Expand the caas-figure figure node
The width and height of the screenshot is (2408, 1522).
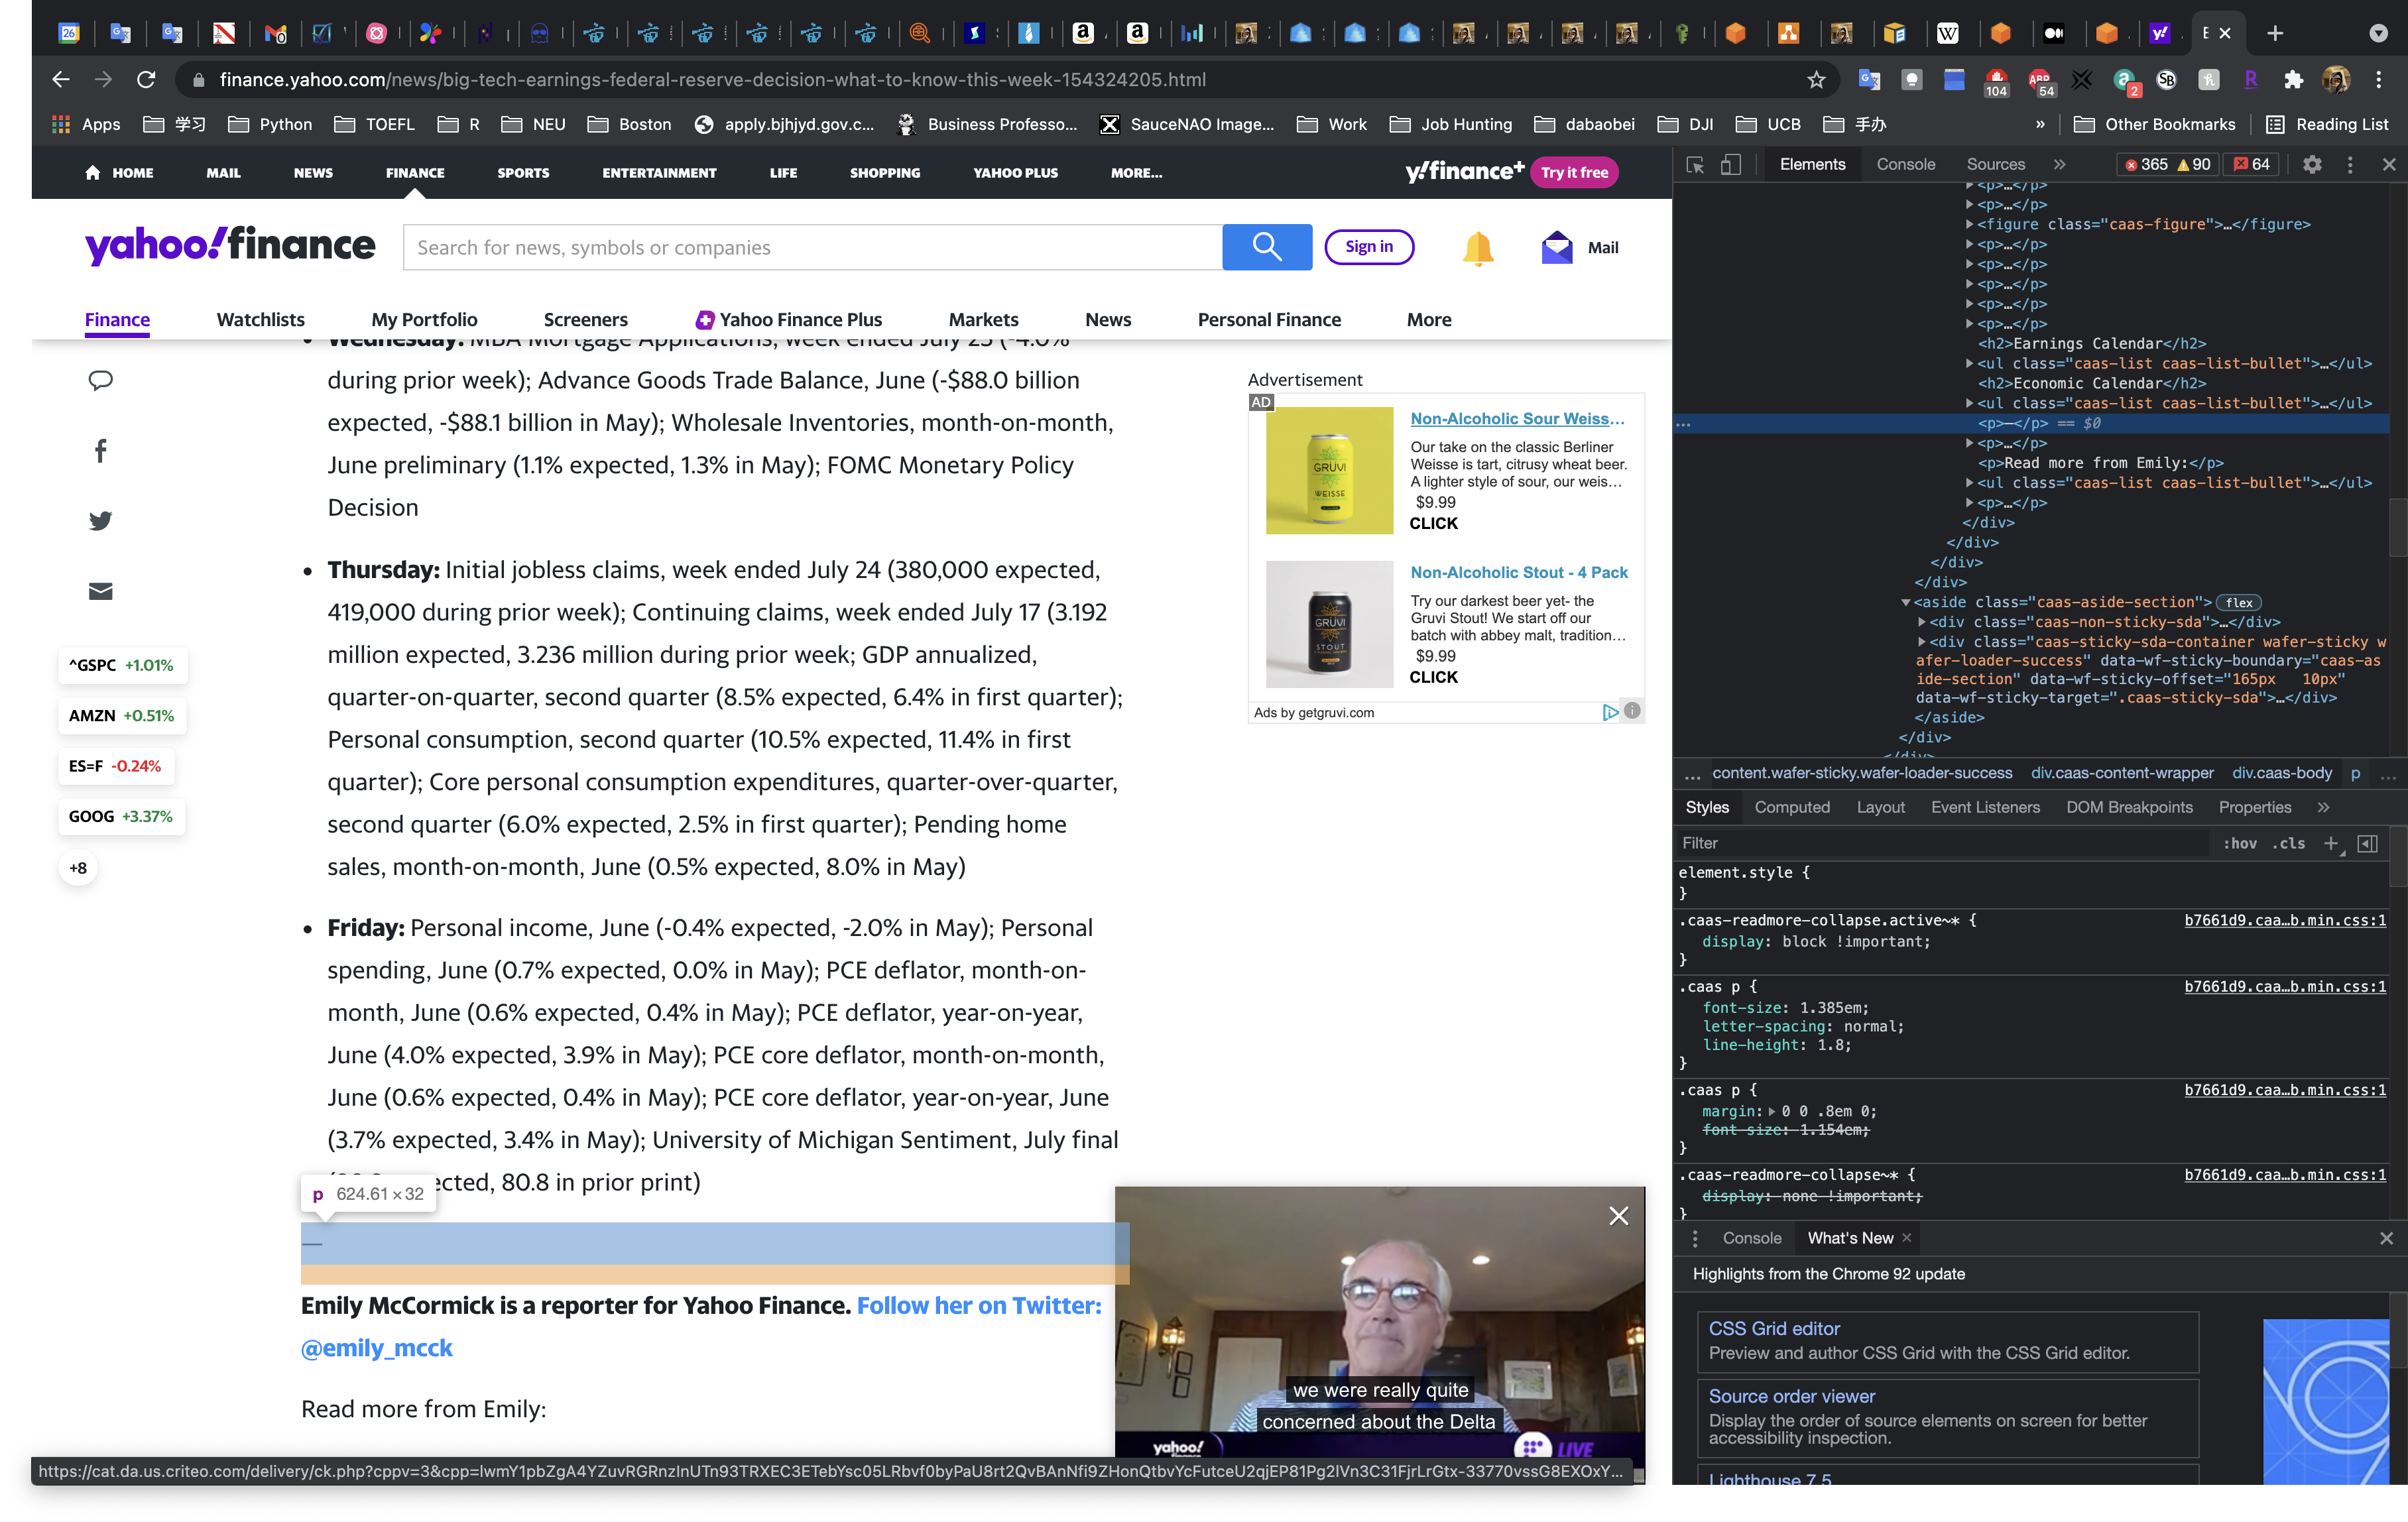coord(1969,225)
